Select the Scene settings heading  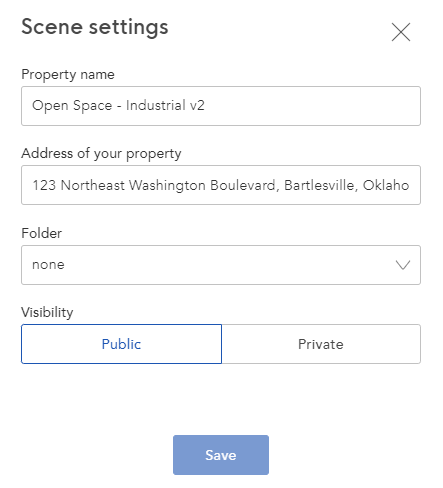point(95,27)
